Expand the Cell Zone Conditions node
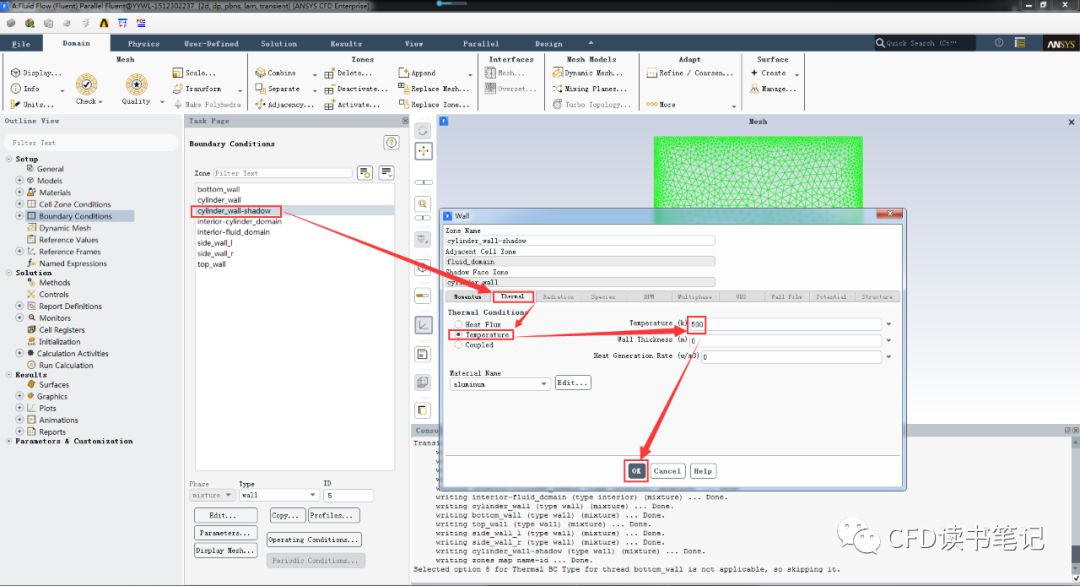Image resolution: width=1080 pixels, height=586 pixels. coord(19,204)
